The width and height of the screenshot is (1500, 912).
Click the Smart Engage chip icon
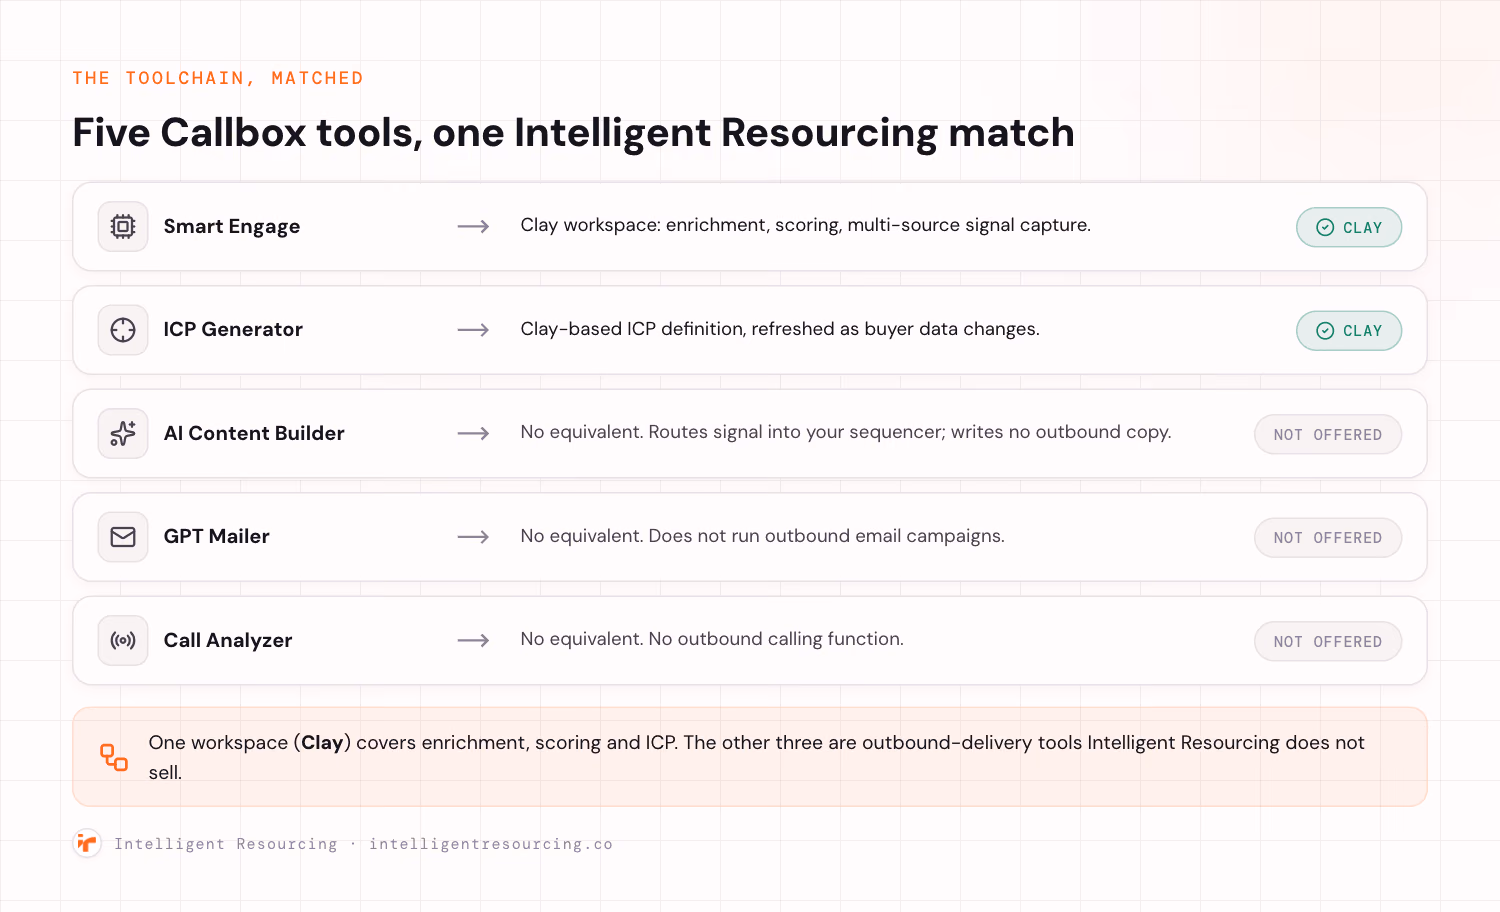(123, 227)
